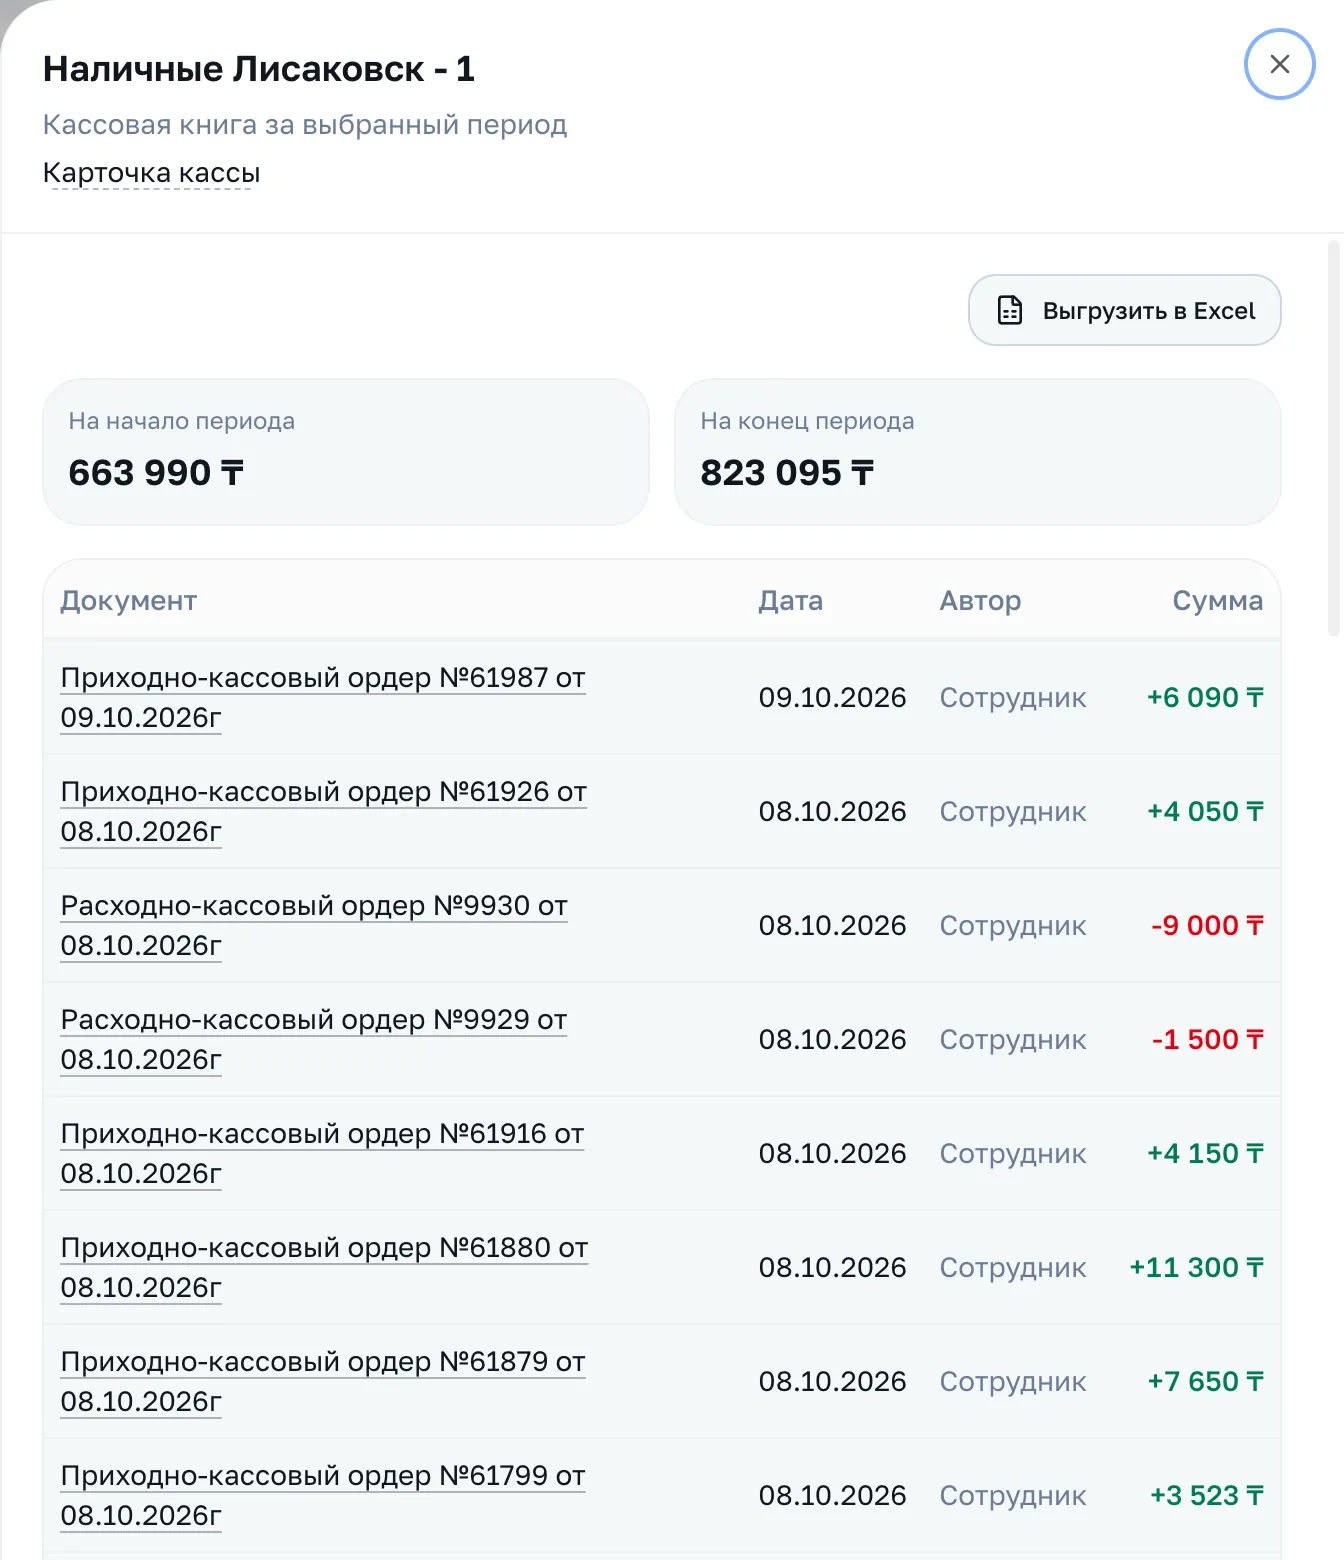Click the Кассовая книга за выбранный период subtitle
The height and width of the screenshot is (1560, 1344).
(305, 125)
